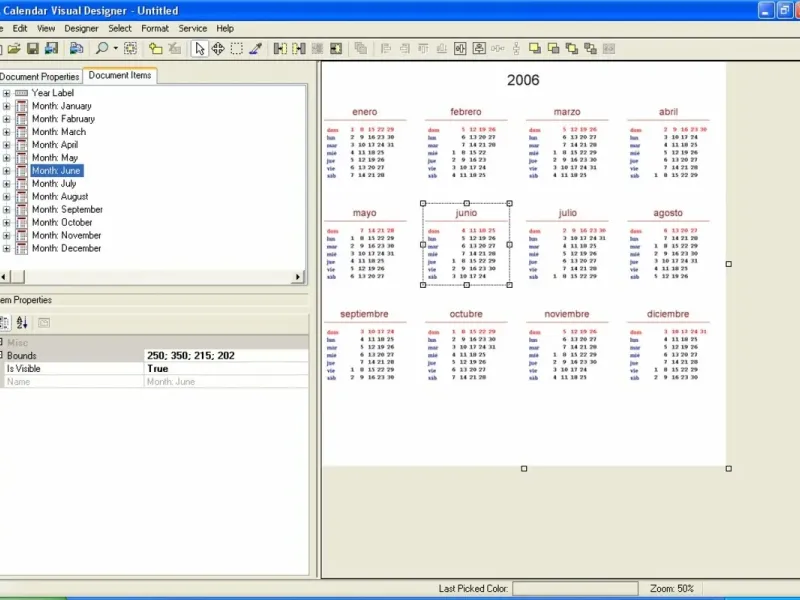Select the arrow pointer tool
Screen dimensions: 800x600
[199, 48]
